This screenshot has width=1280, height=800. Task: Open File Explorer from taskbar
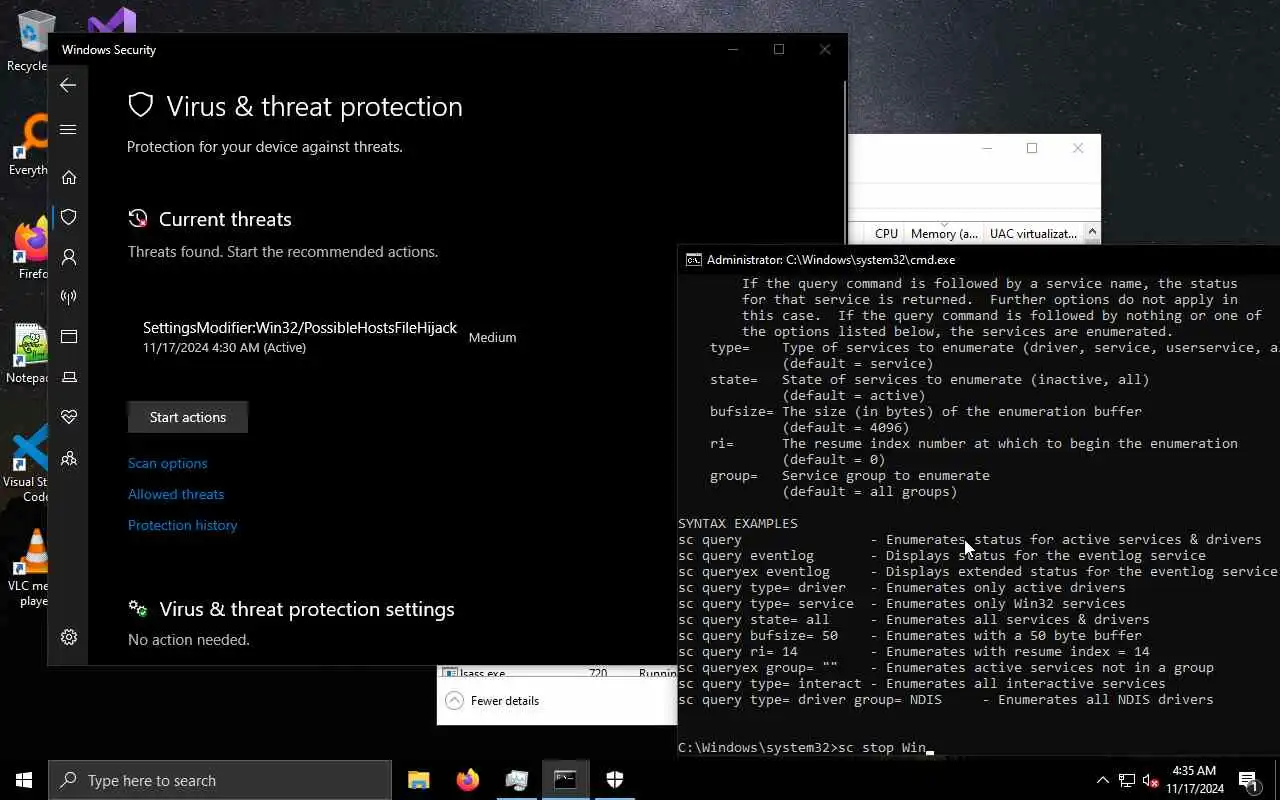tap(418, 780)
